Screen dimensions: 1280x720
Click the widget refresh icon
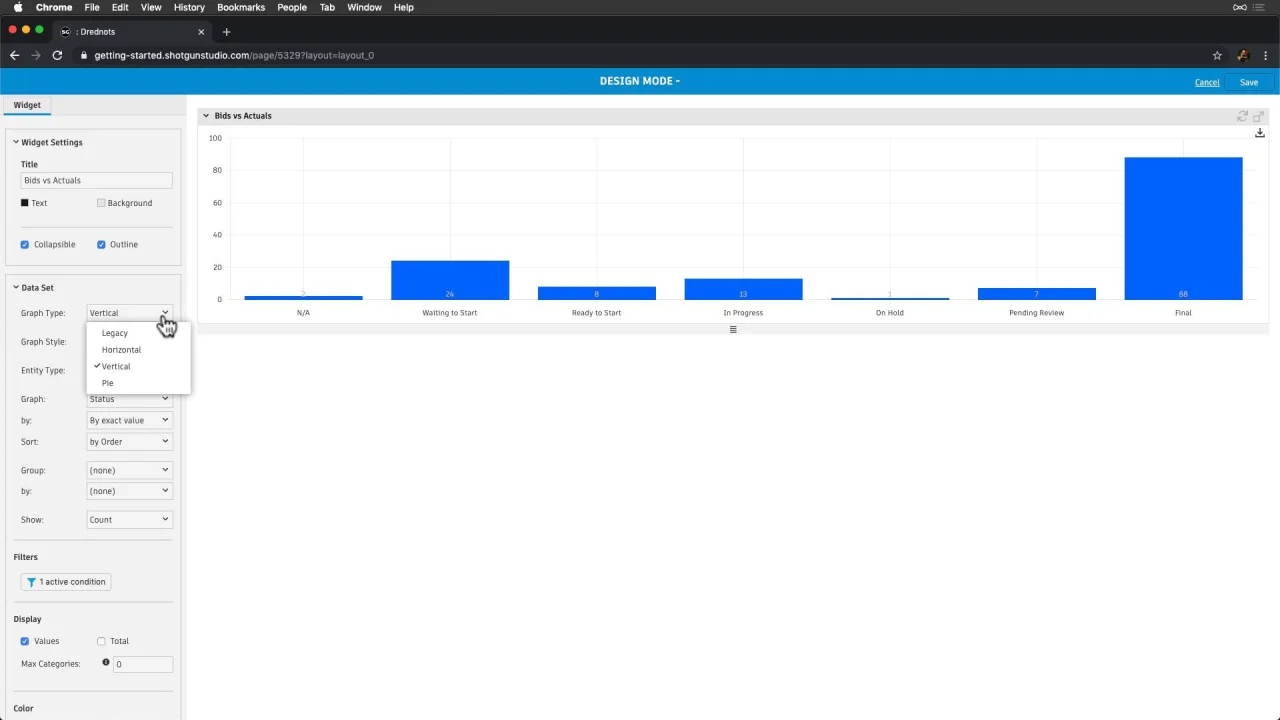1243,116
